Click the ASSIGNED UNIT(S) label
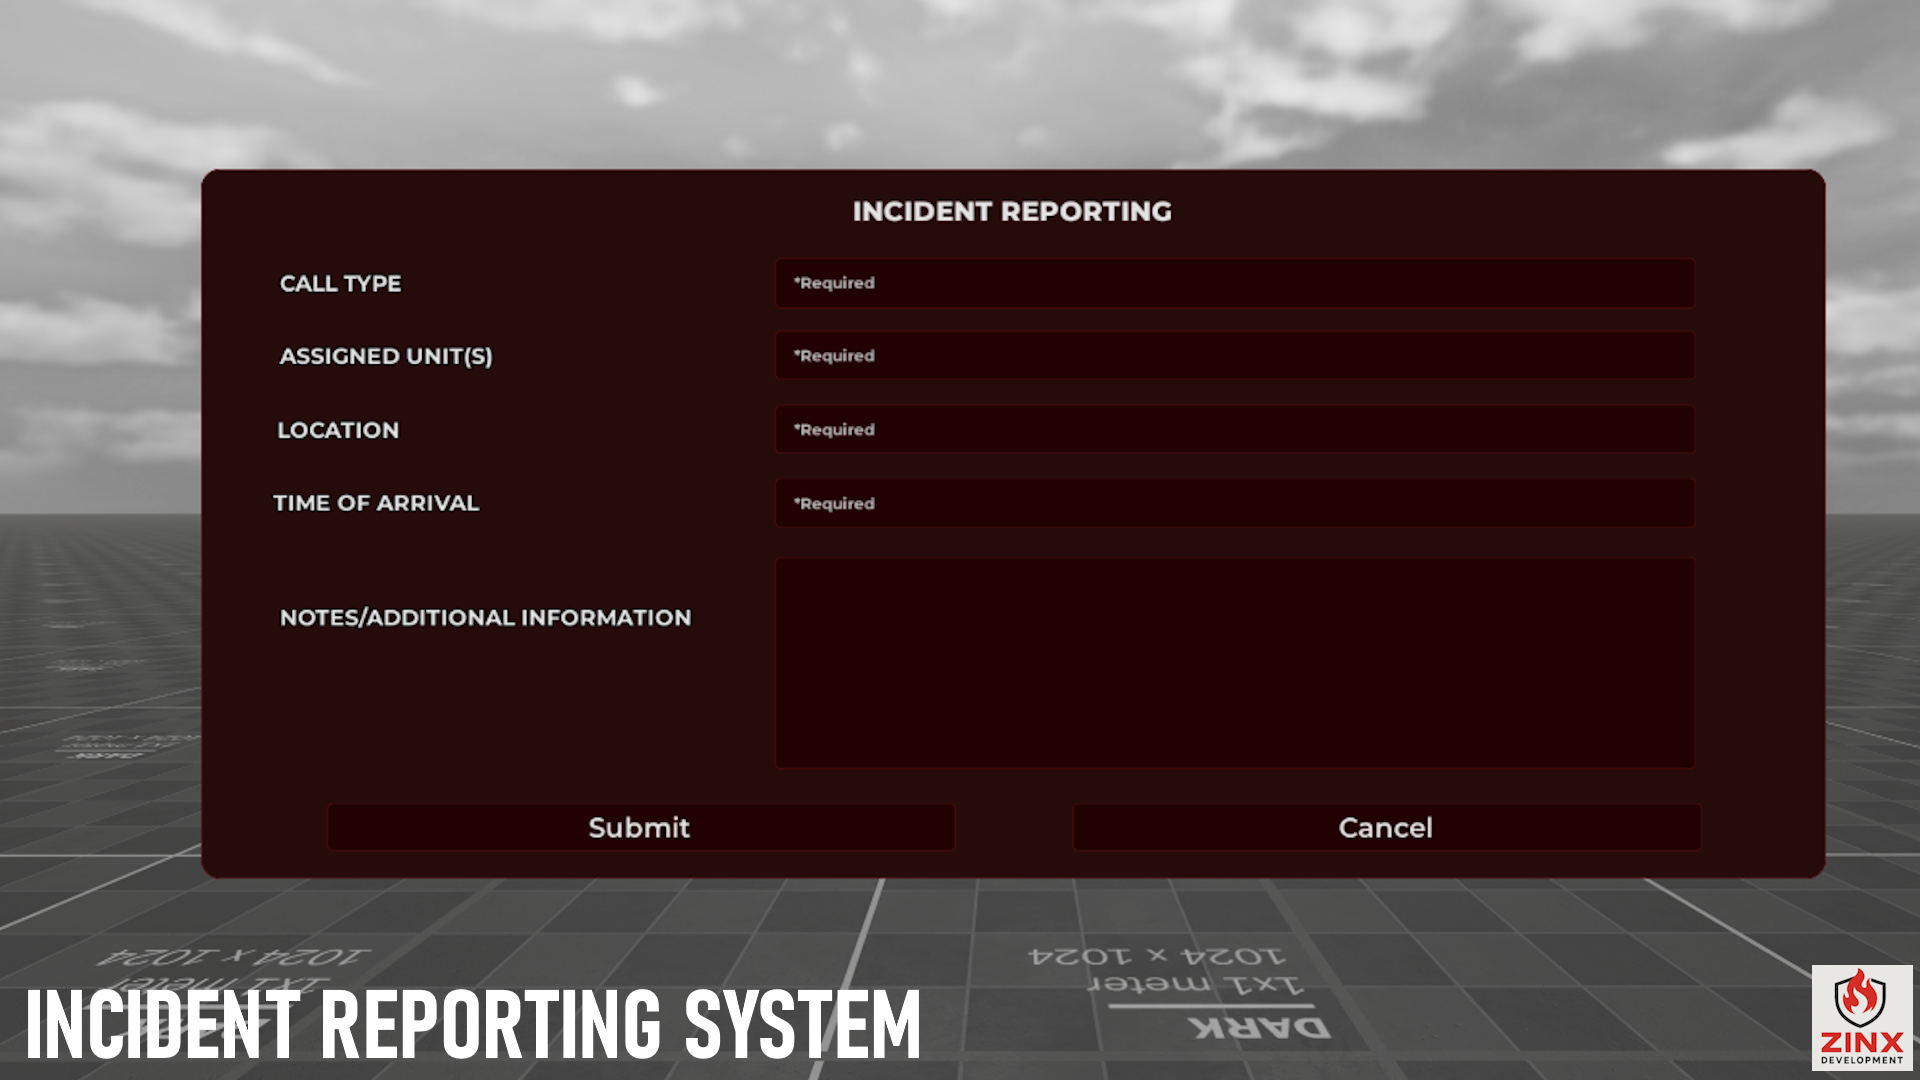 click(386, 357)
